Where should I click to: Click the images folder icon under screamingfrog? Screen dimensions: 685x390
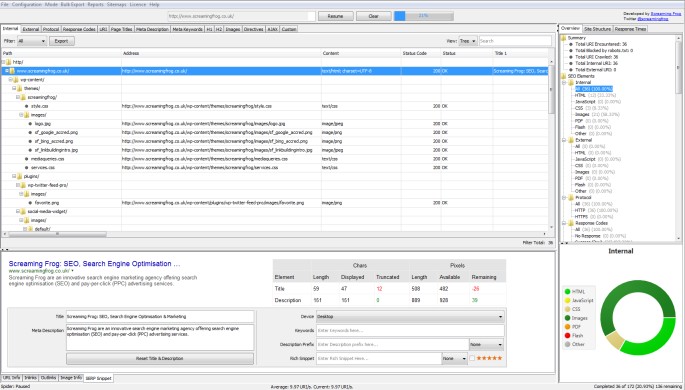point(27,115)
